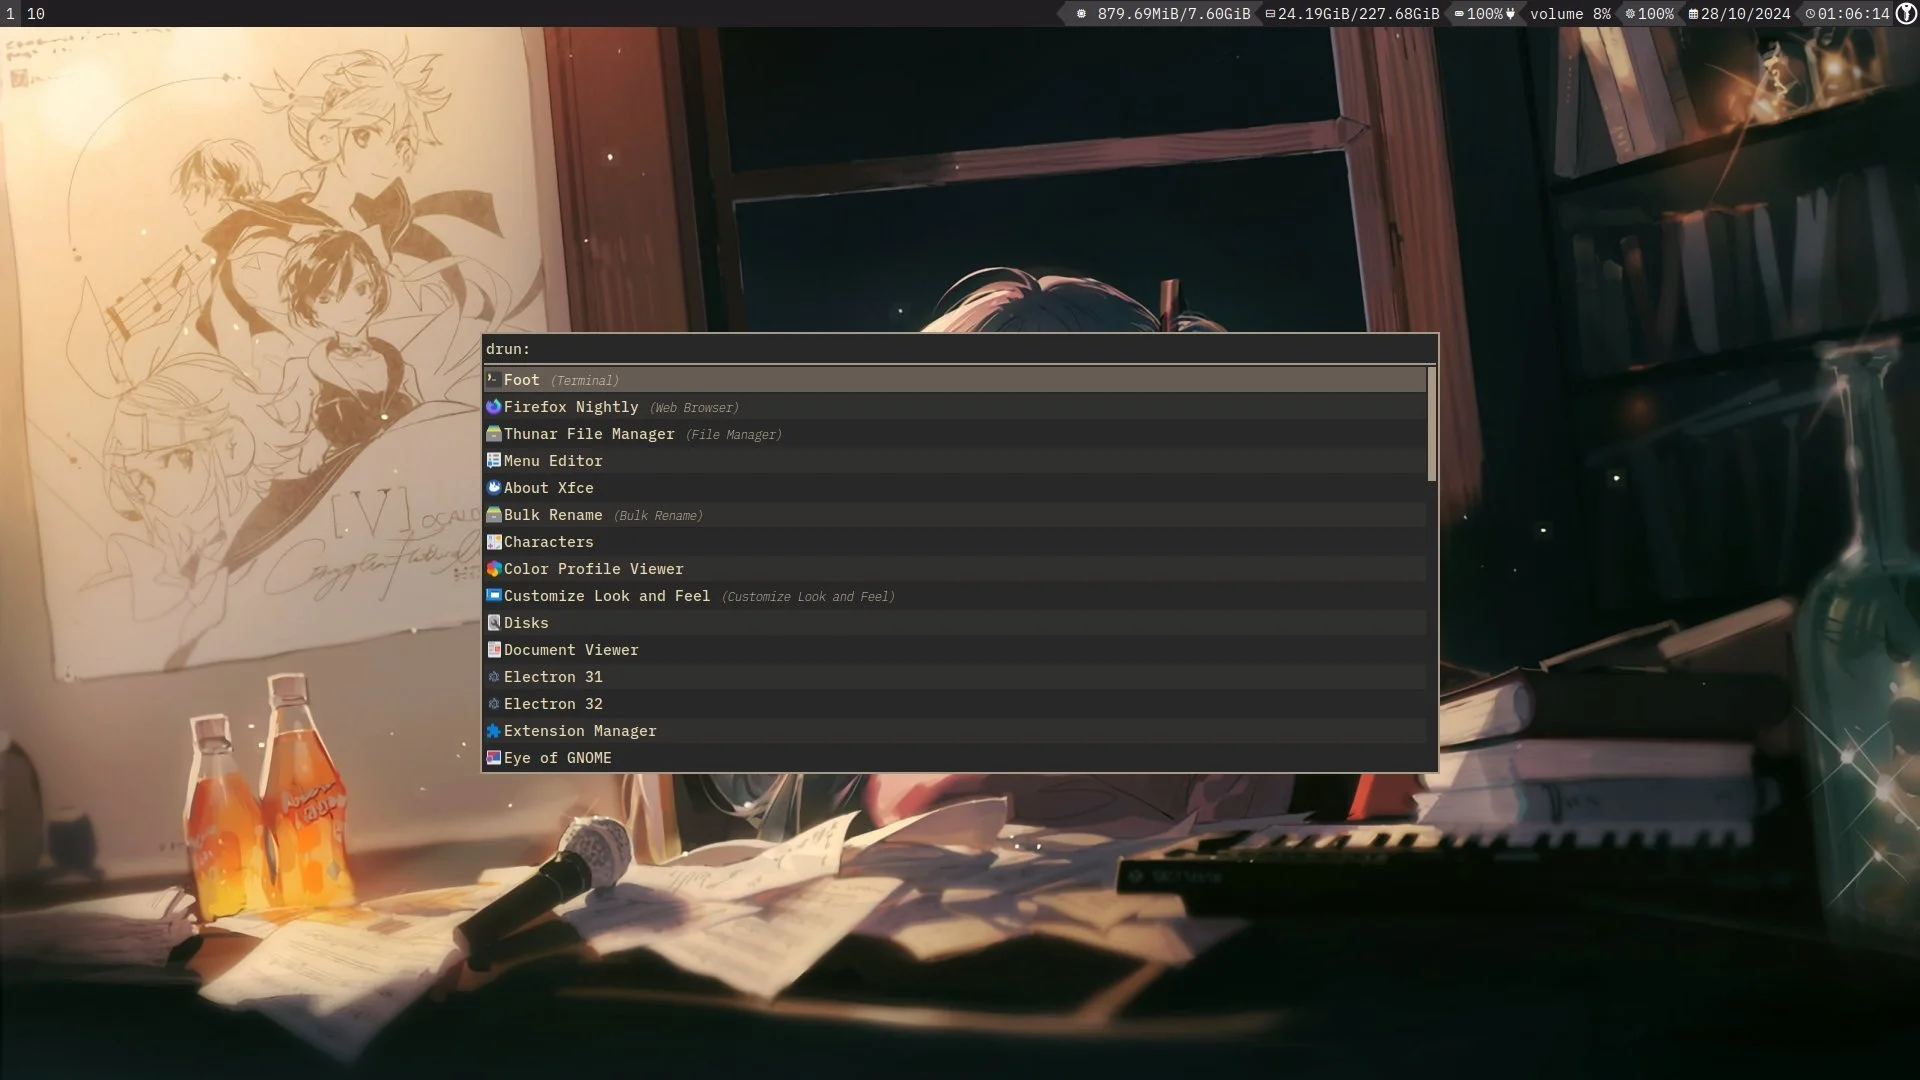Switch to workspace 10 in the bar
The height and width of the screenshot is (1080, 1920).
35,13
